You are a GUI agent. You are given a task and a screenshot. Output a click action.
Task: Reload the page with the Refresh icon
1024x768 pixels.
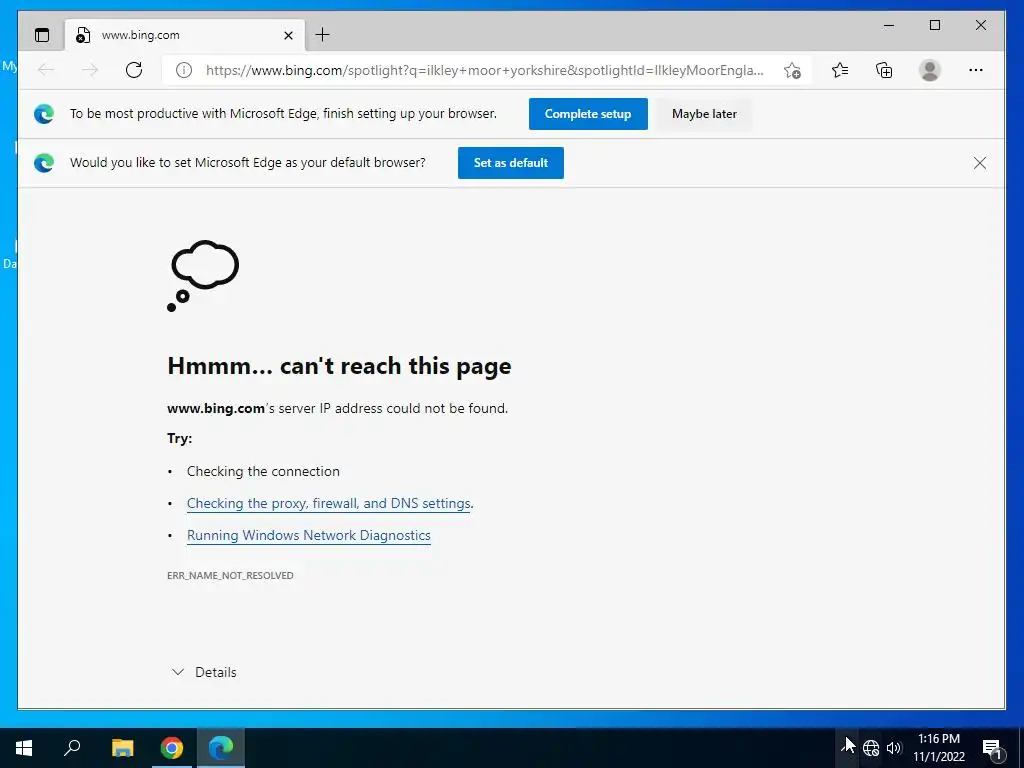coord(134,70)
